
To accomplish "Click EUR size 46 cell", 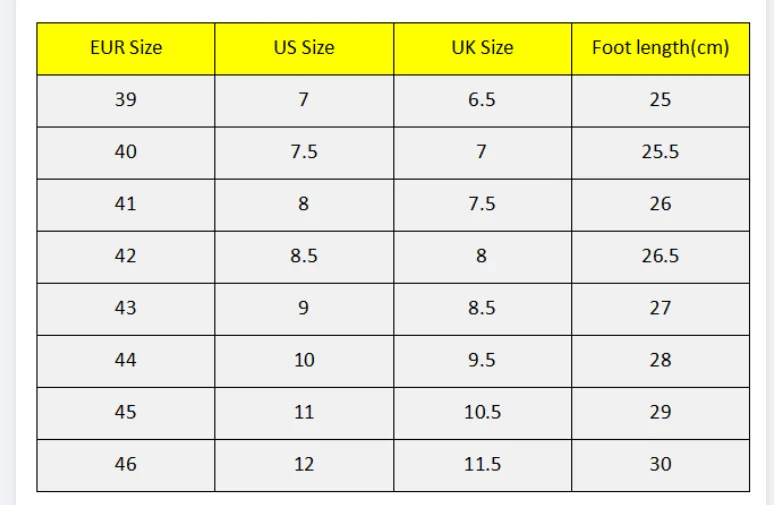I will (x=126, y=464).
